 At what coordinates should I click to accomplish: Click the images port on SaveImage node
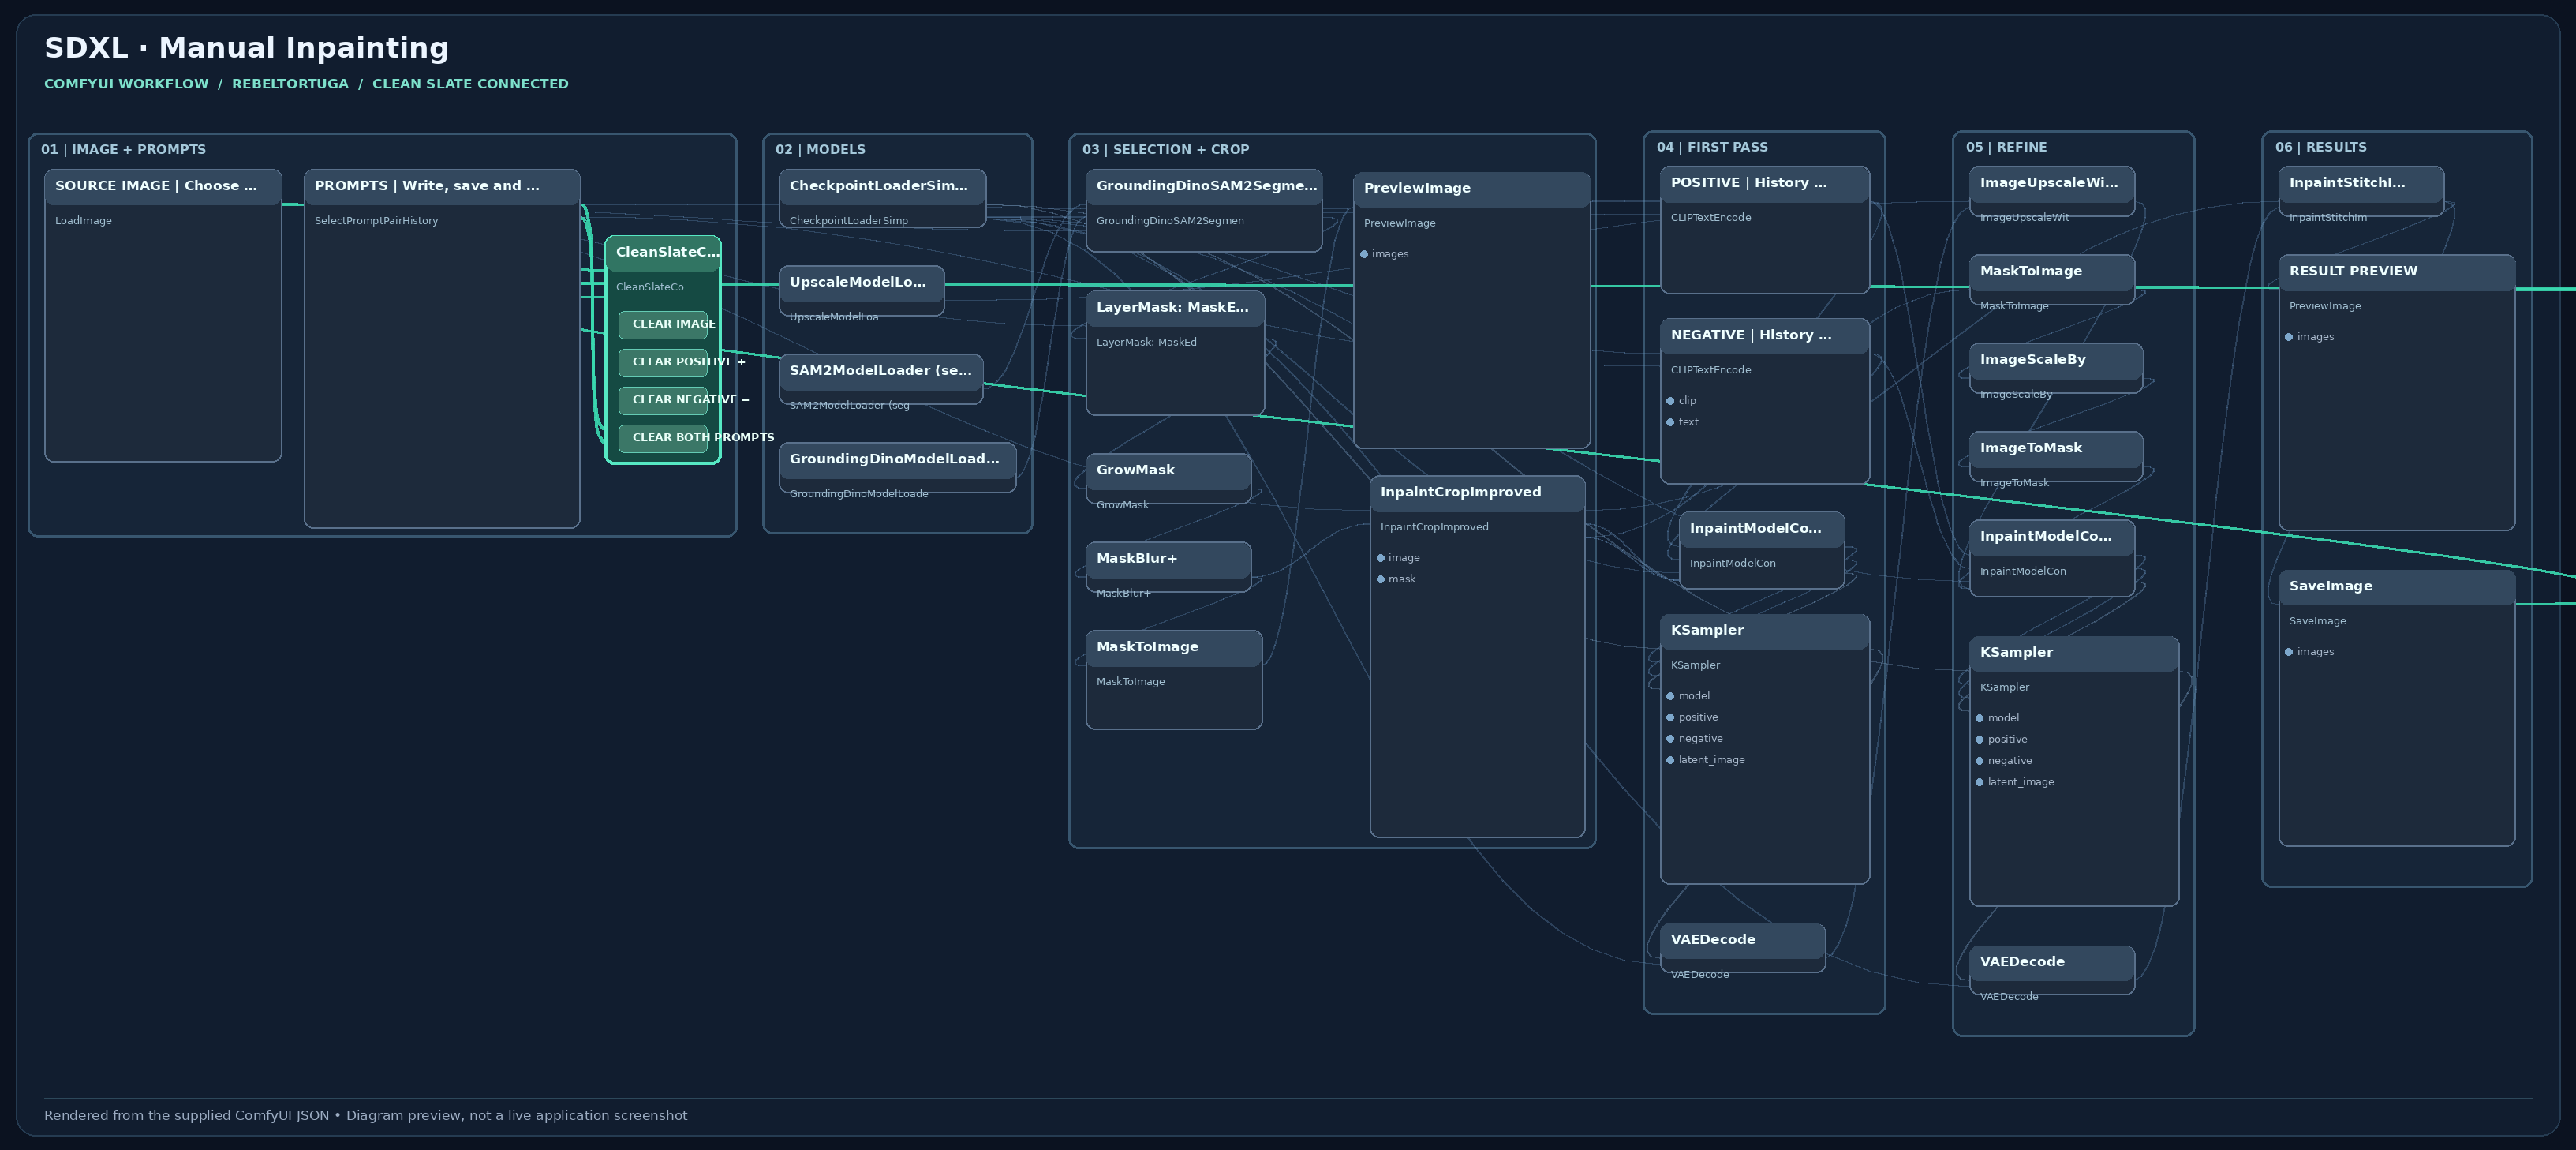[2289, 652]
